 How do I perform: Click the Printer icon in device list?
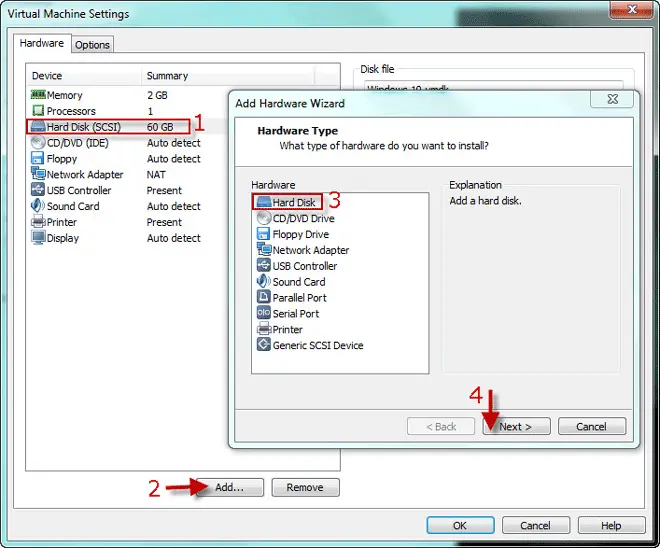[x=38, y=222]
